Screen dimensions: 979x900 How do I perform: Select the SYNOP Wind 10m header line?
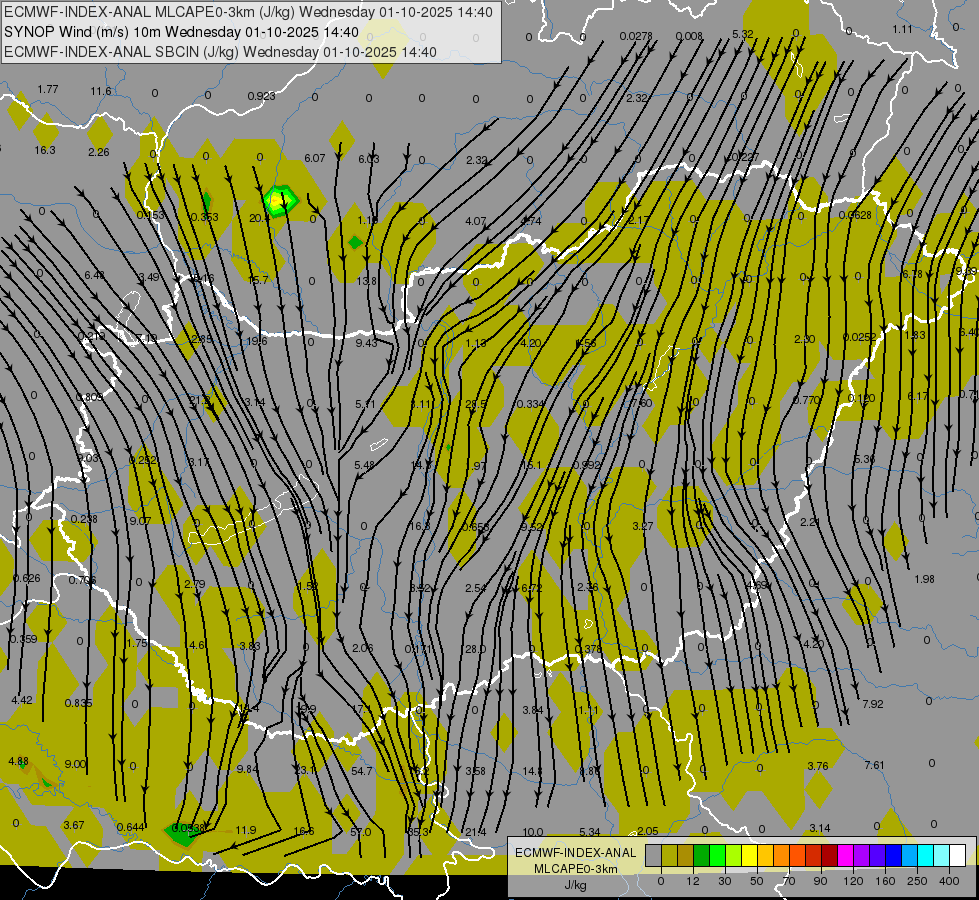[181, 32]
